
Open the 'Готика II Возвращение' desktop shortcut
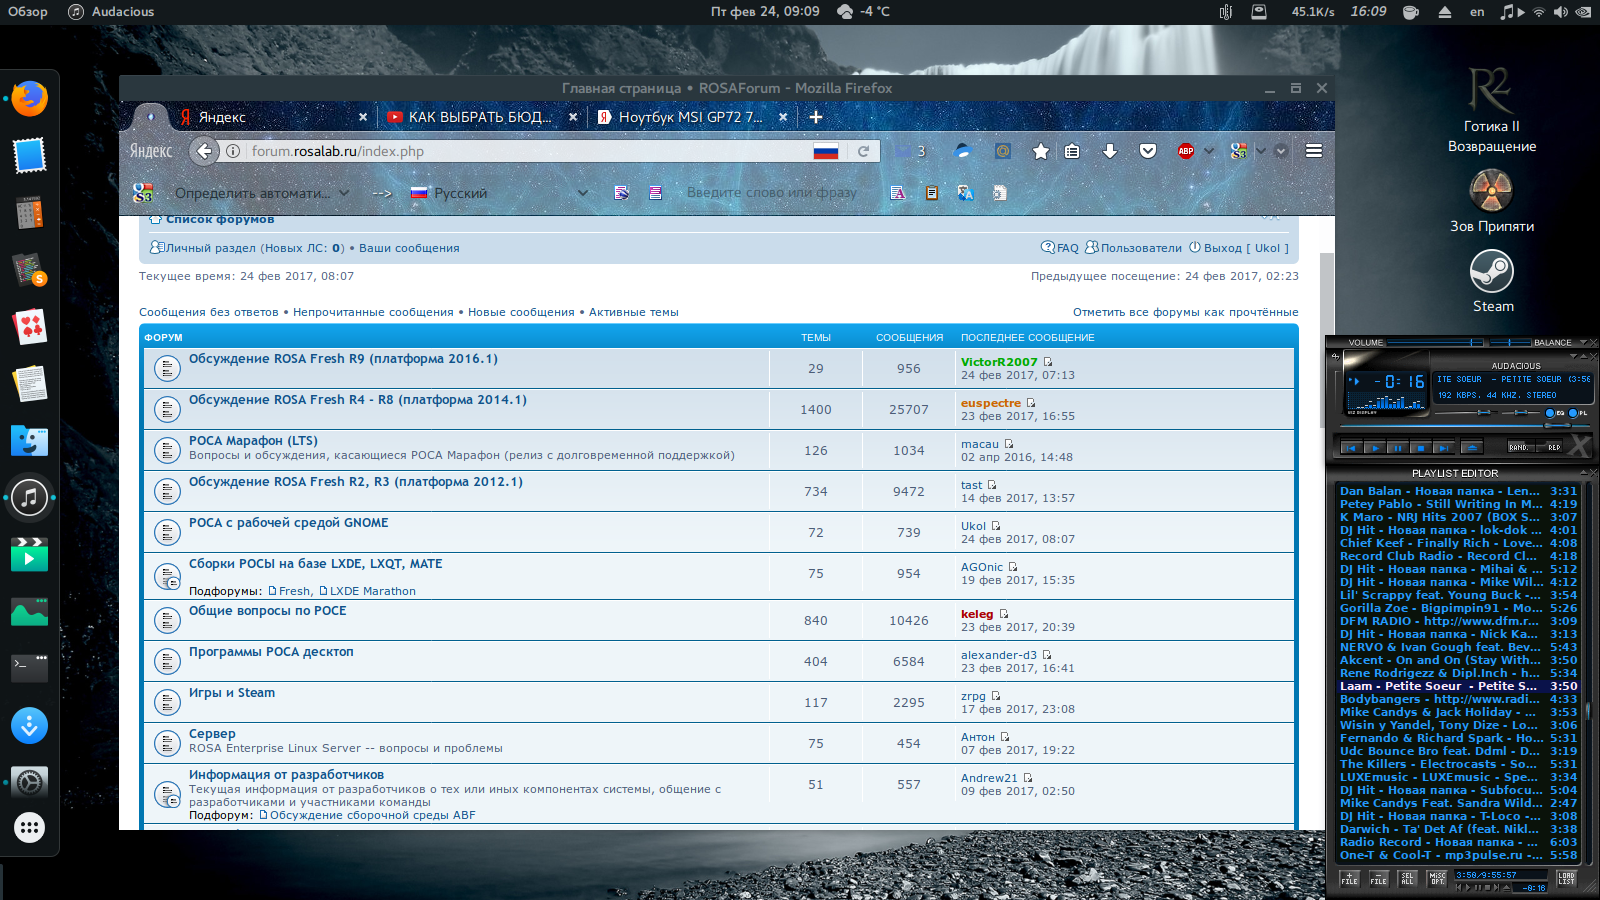[x=1492, y=109]
